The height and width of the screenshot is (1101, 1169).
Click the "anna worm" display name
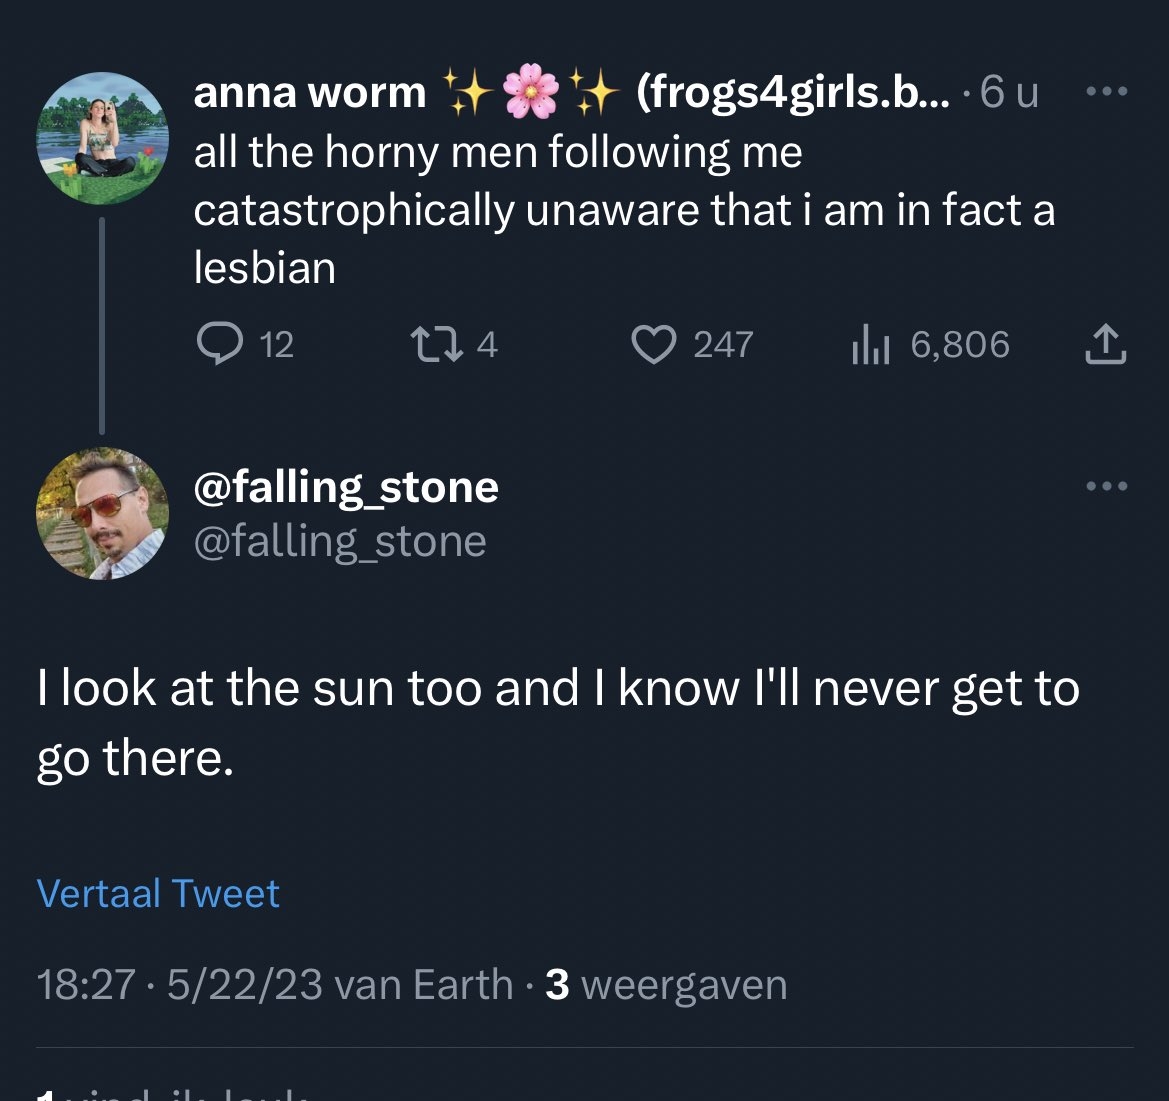(x=309, y=93)
